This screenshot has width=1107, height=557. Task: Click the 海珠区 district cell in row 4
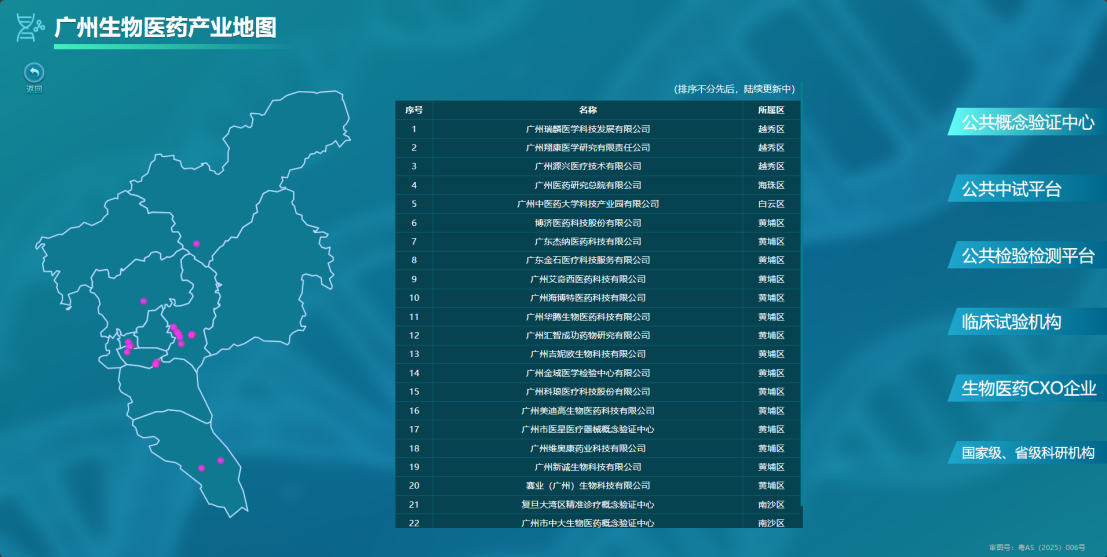click(x=771, y=185)
